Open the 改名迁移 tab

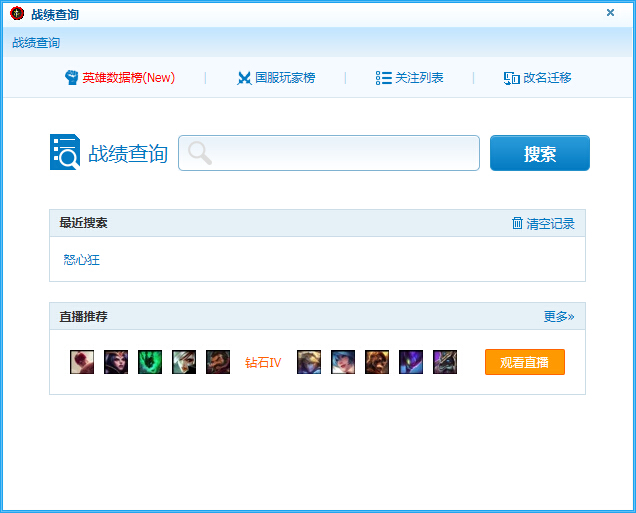pos(547,77)
